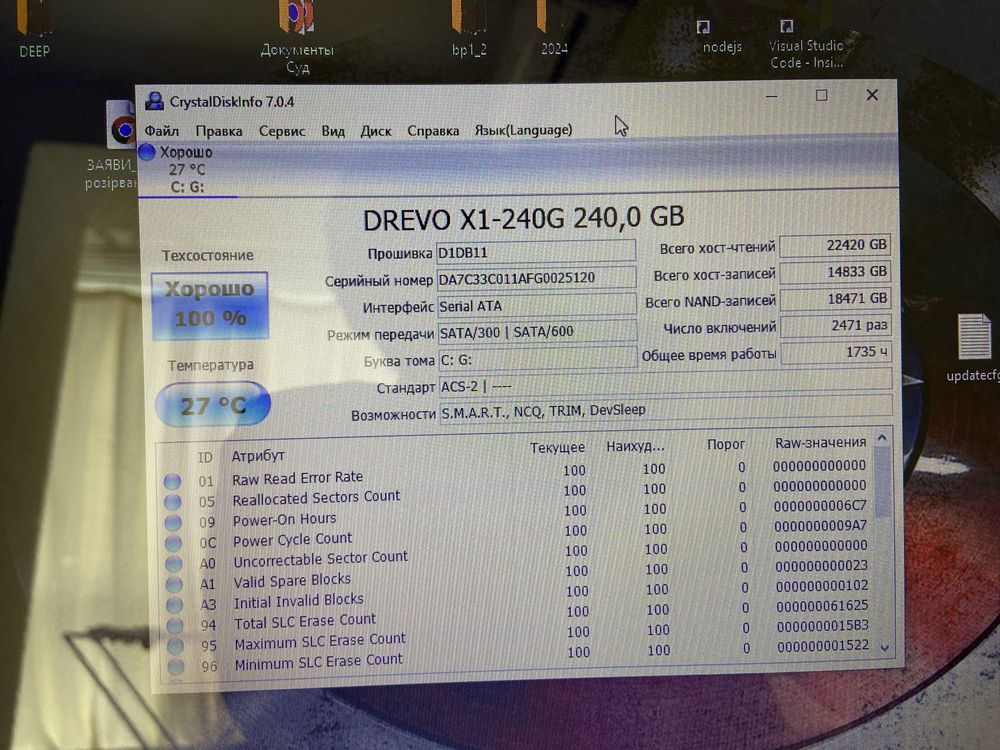Image resolution: width=1000 pixels, height=750 pixels.
Task: Select the Total SLC Erase Count row
Action: tap(518, 615)
